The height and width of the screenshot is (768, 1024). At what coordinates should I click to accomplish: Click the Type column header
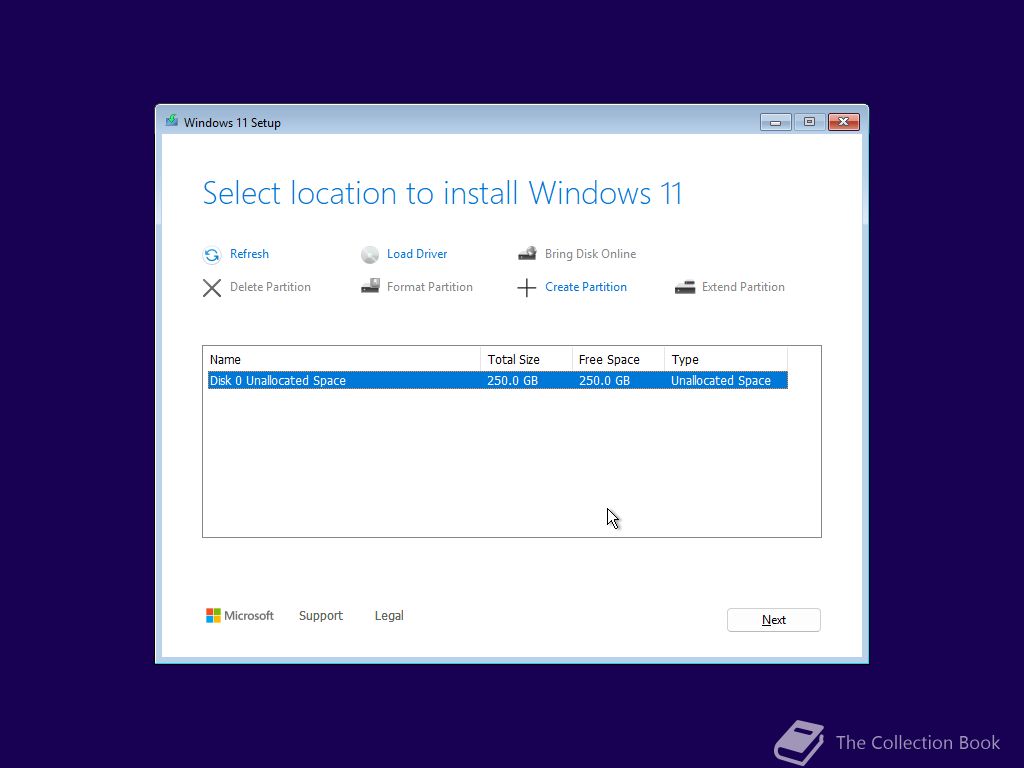pyautogui.click(x=726, y=359)
